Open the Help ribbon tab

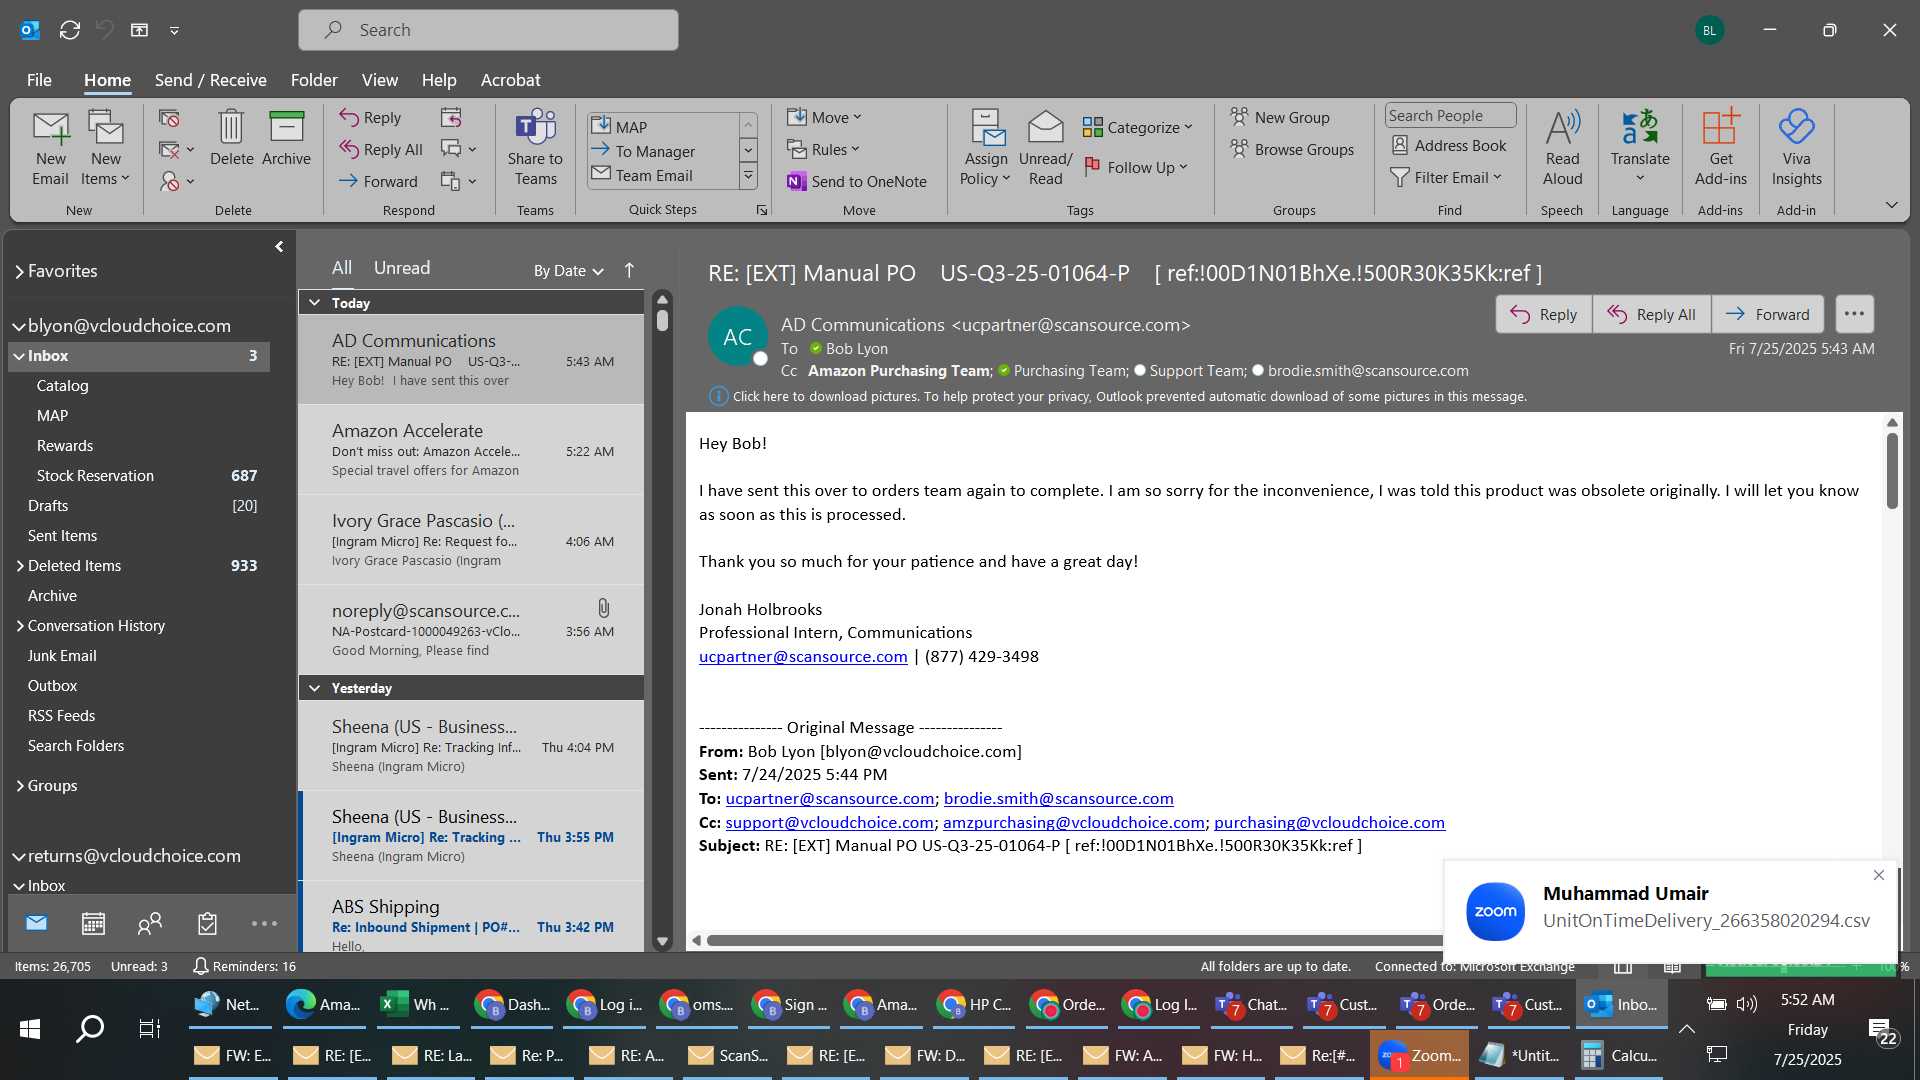(x=438, y=80)
